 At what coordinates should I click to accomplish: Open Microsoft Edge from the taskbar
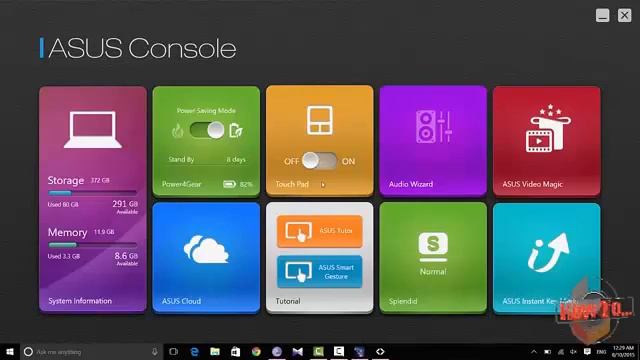click(195, 351)
